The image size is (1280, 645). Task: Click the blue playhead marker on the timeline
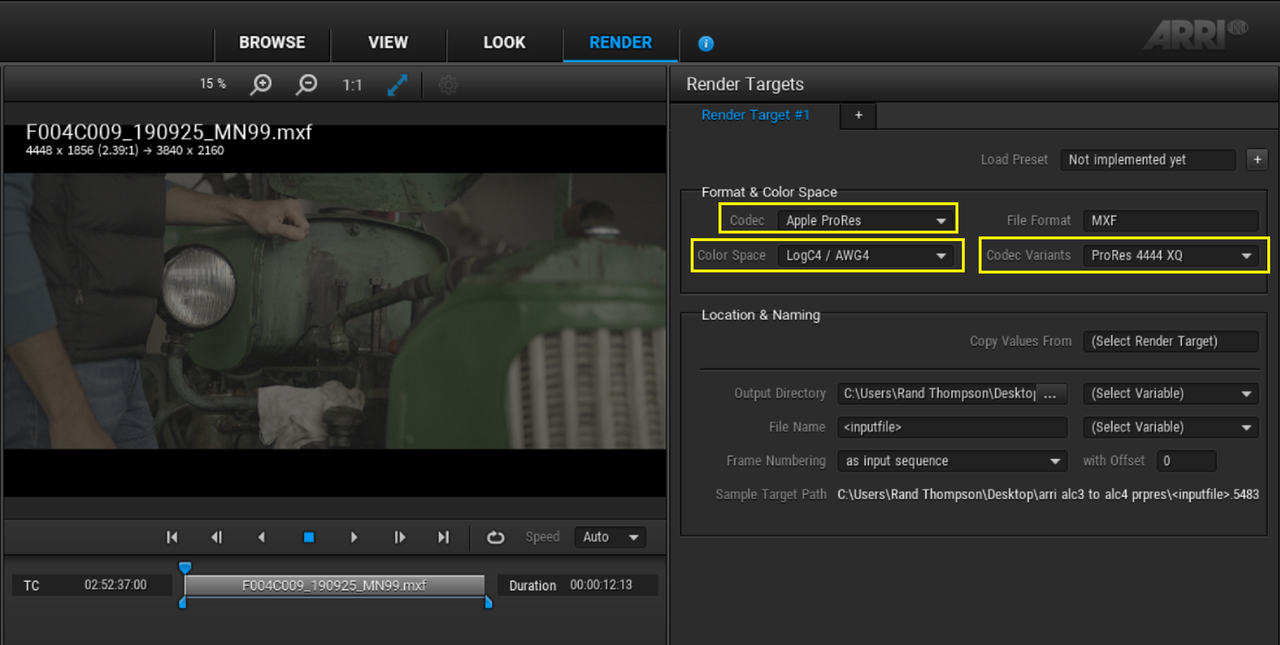pos(185,568)
